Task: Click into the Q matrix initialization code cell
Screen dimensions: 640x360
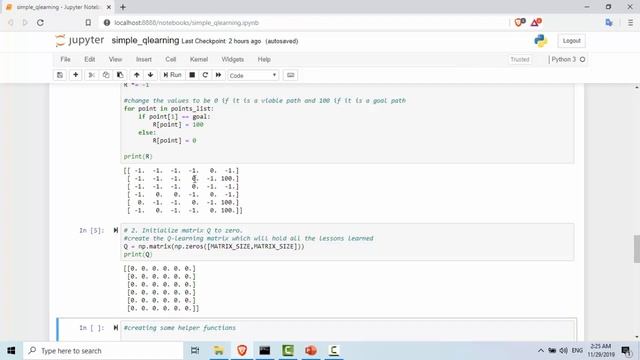Action: point(347,242)
